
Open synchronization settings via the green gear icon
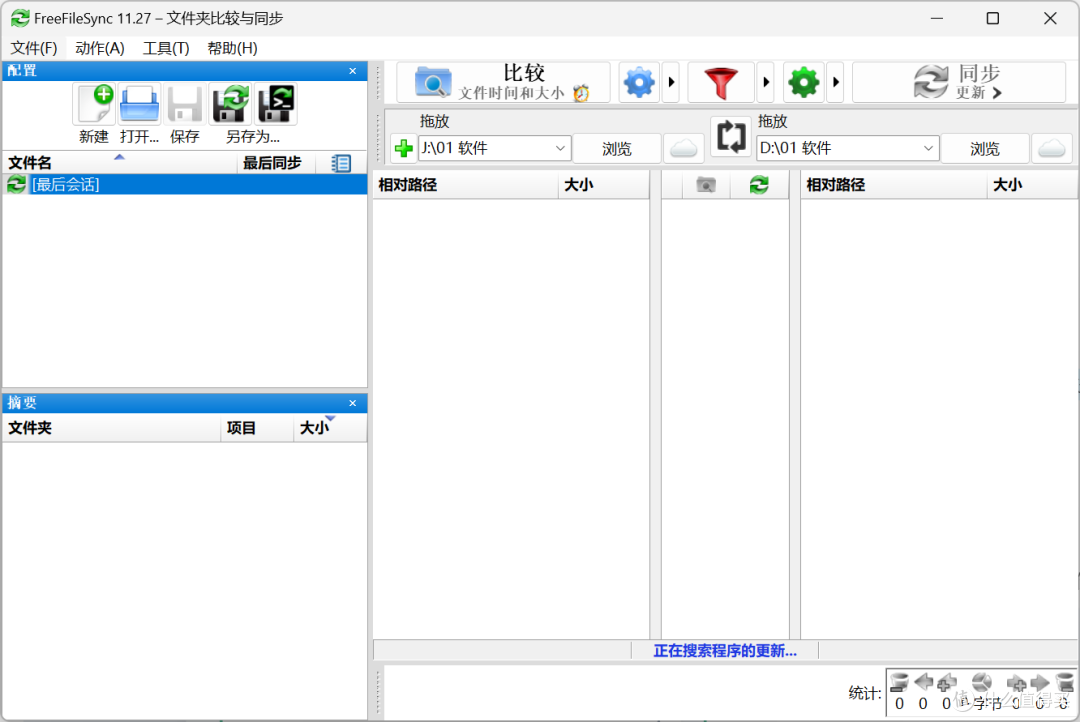pos(803,82)
